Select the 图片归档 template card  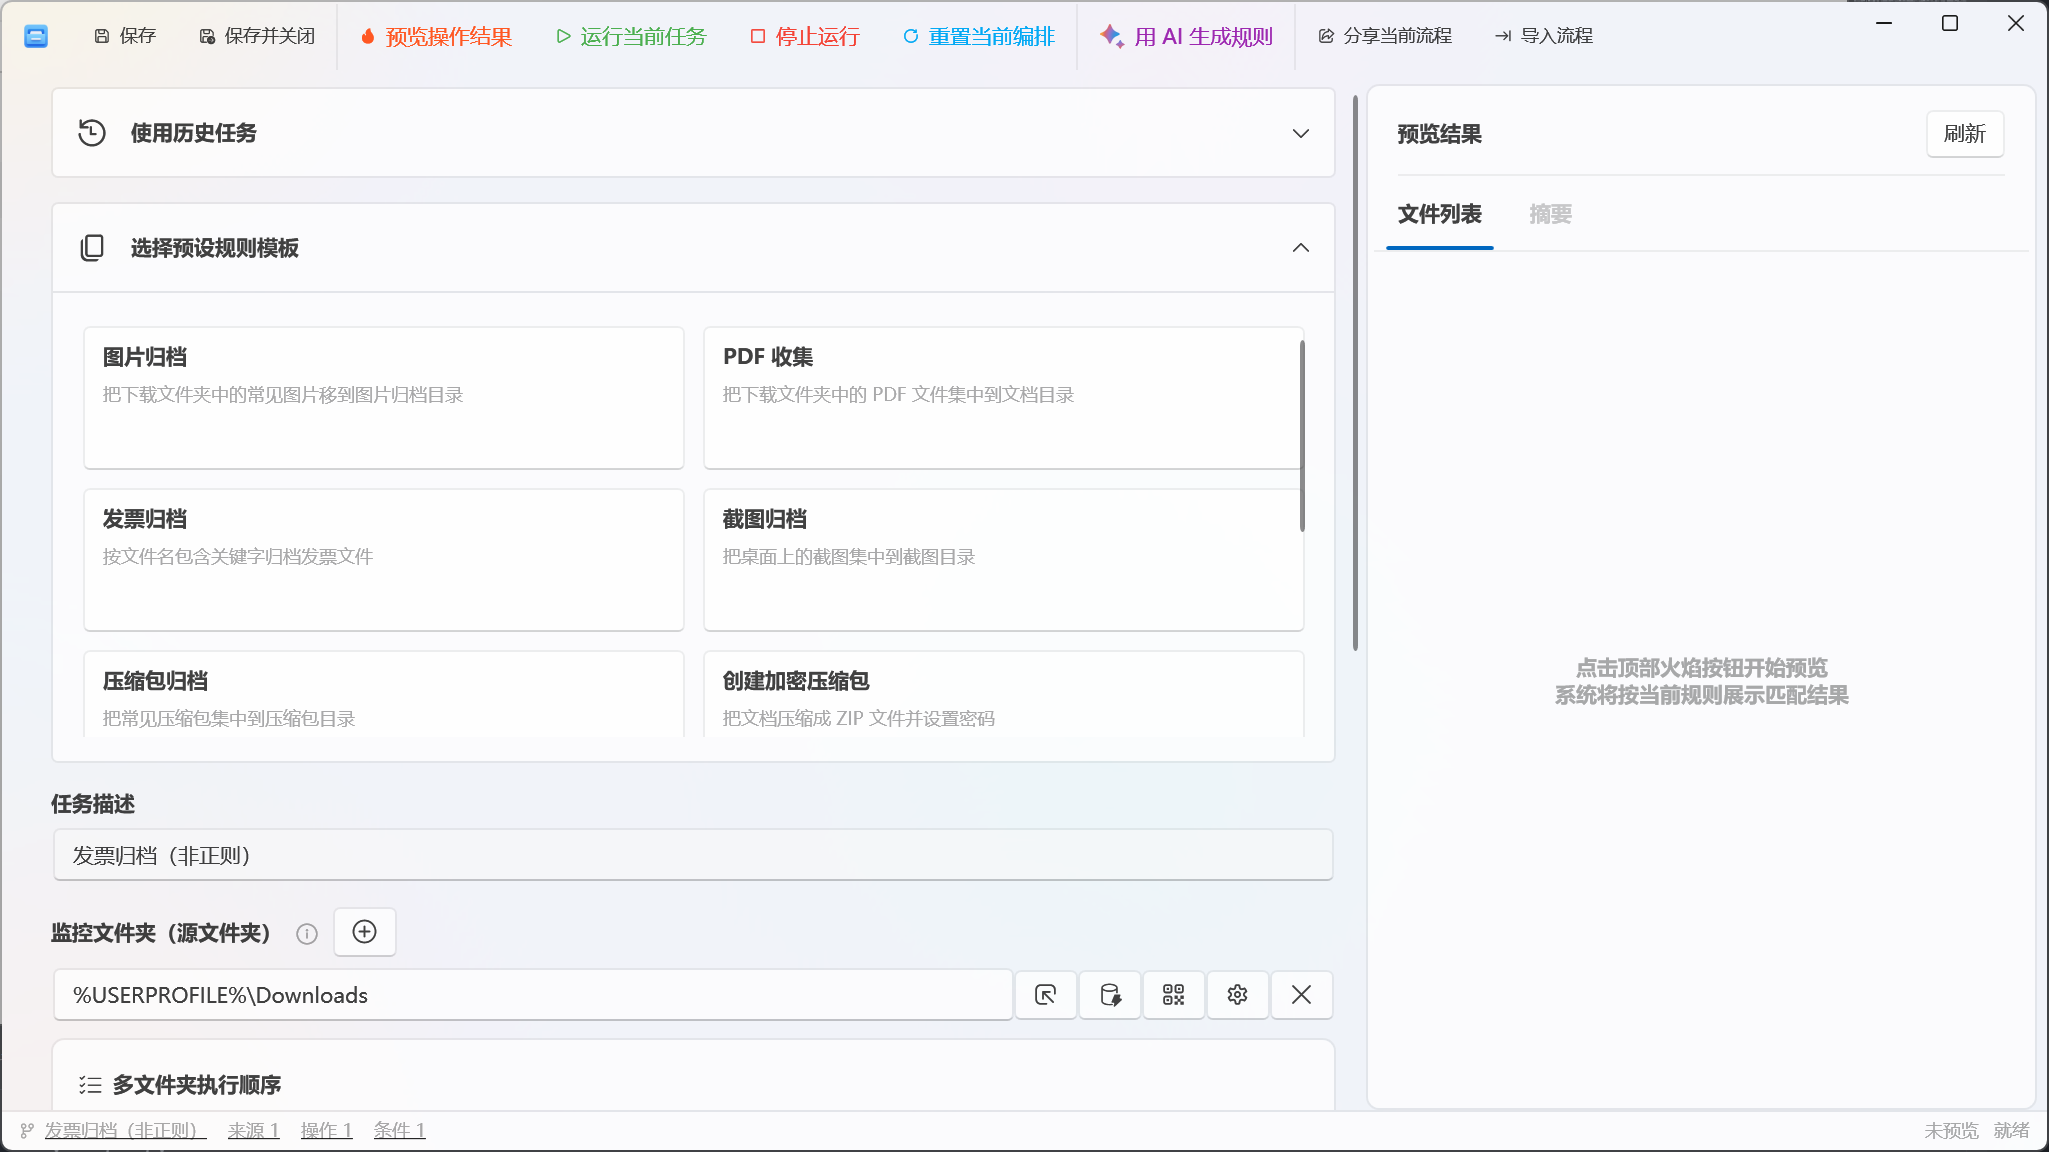(x=384, y=398)
